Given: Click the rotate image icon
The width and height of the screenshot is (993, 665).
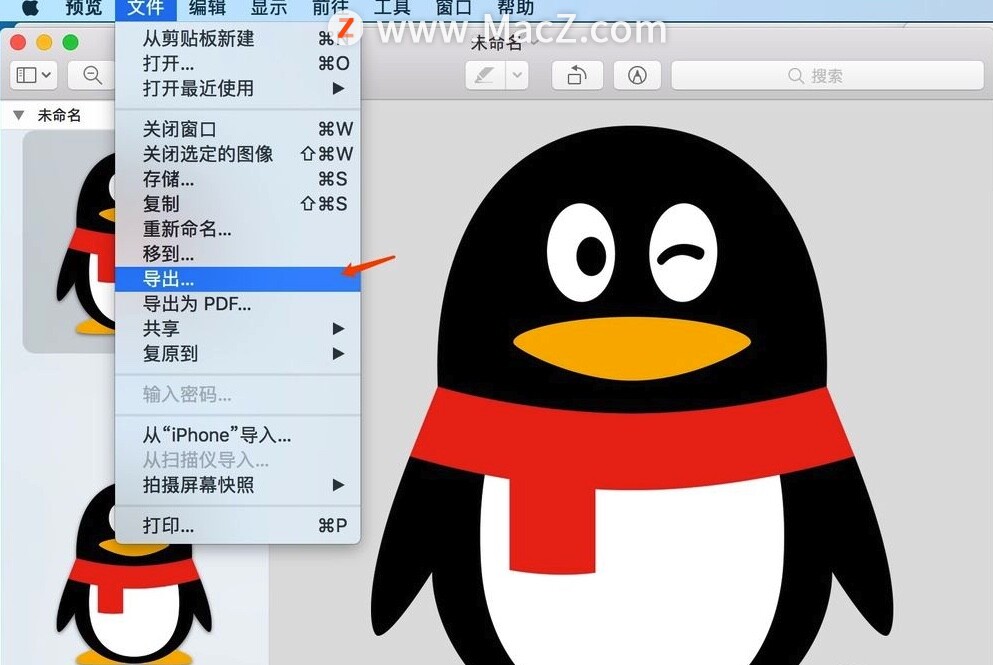Looking at the screenshot, I should [576, 76].
